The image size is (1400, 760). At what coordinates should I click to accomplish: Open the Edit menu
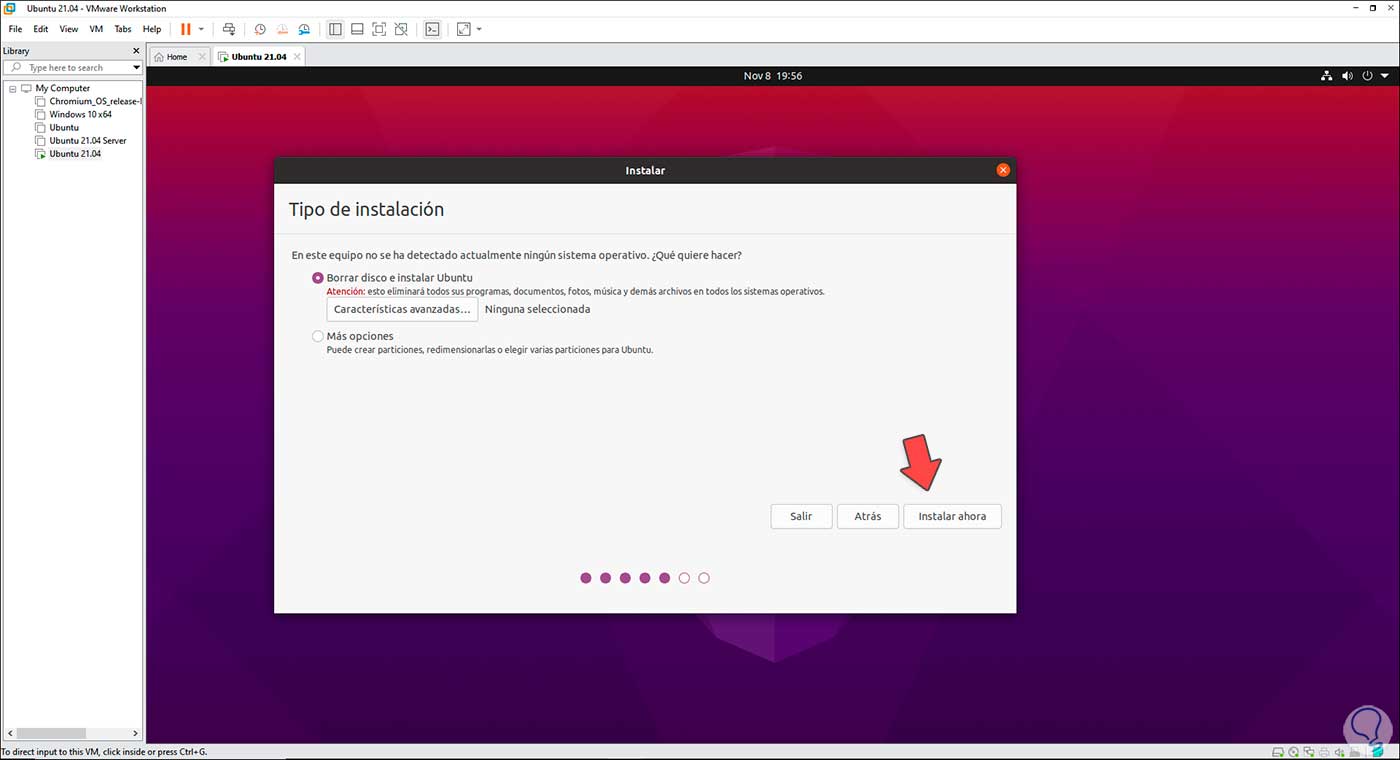(41, 29)
